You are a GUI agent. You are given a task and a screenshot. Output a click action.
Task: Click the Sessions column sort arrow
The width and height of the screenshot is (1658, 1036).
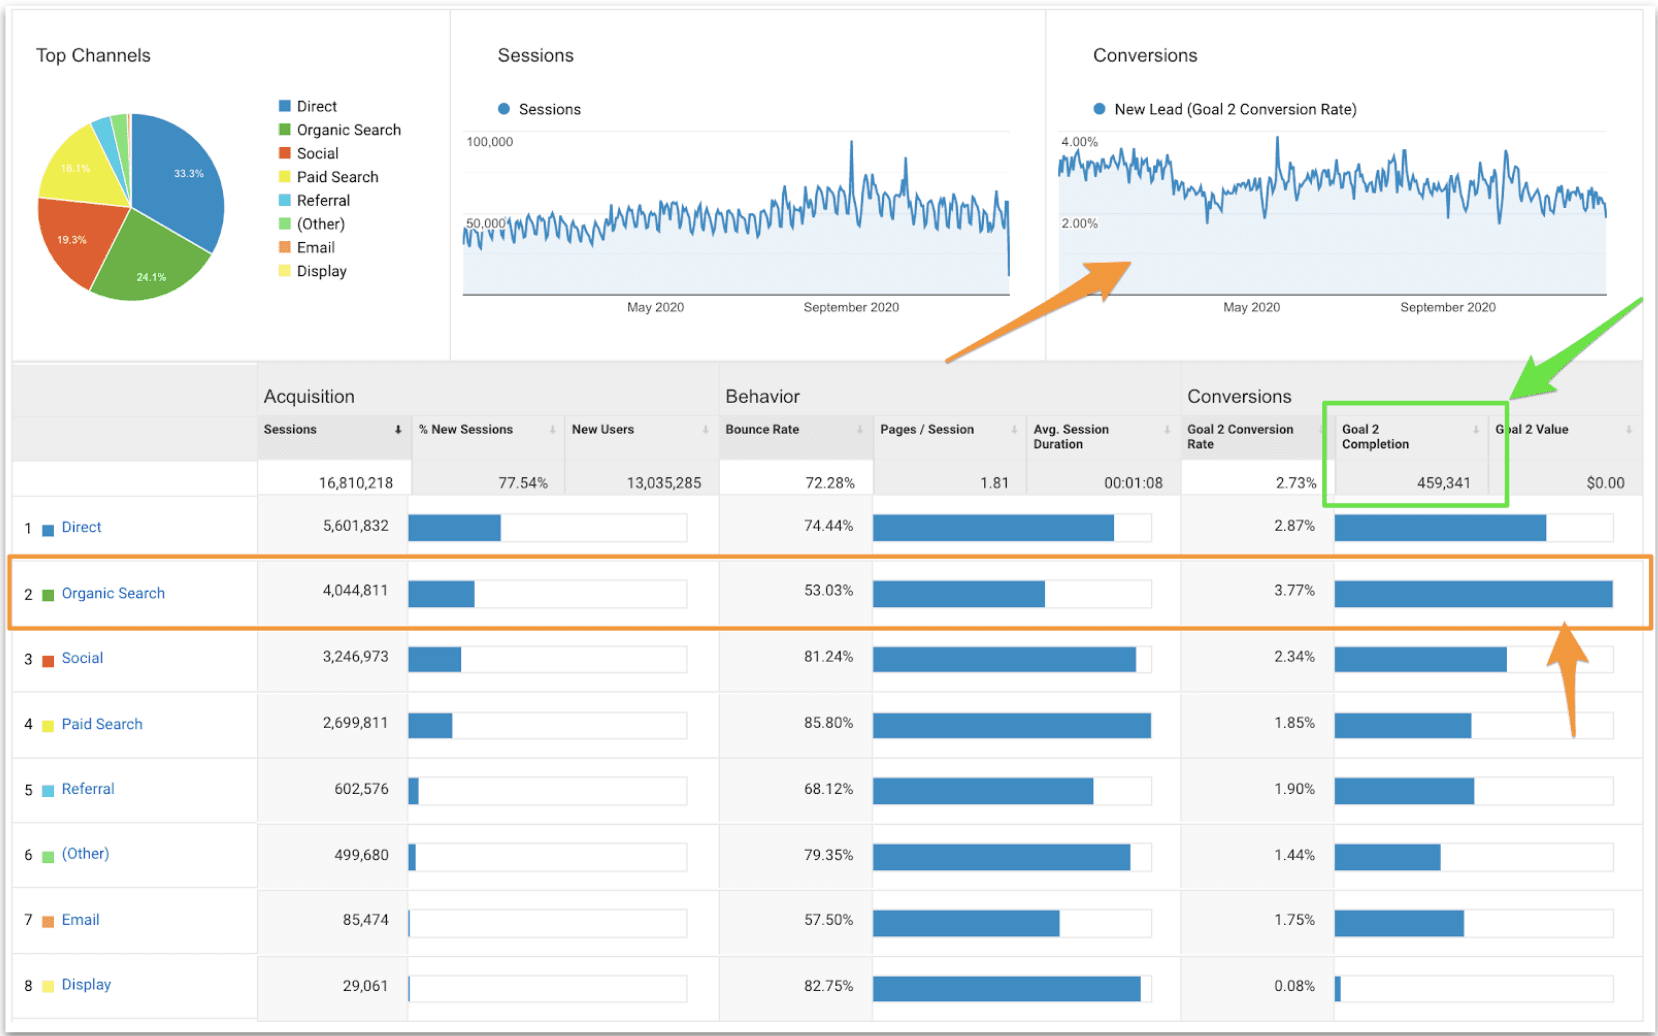(x=398, y=430)
